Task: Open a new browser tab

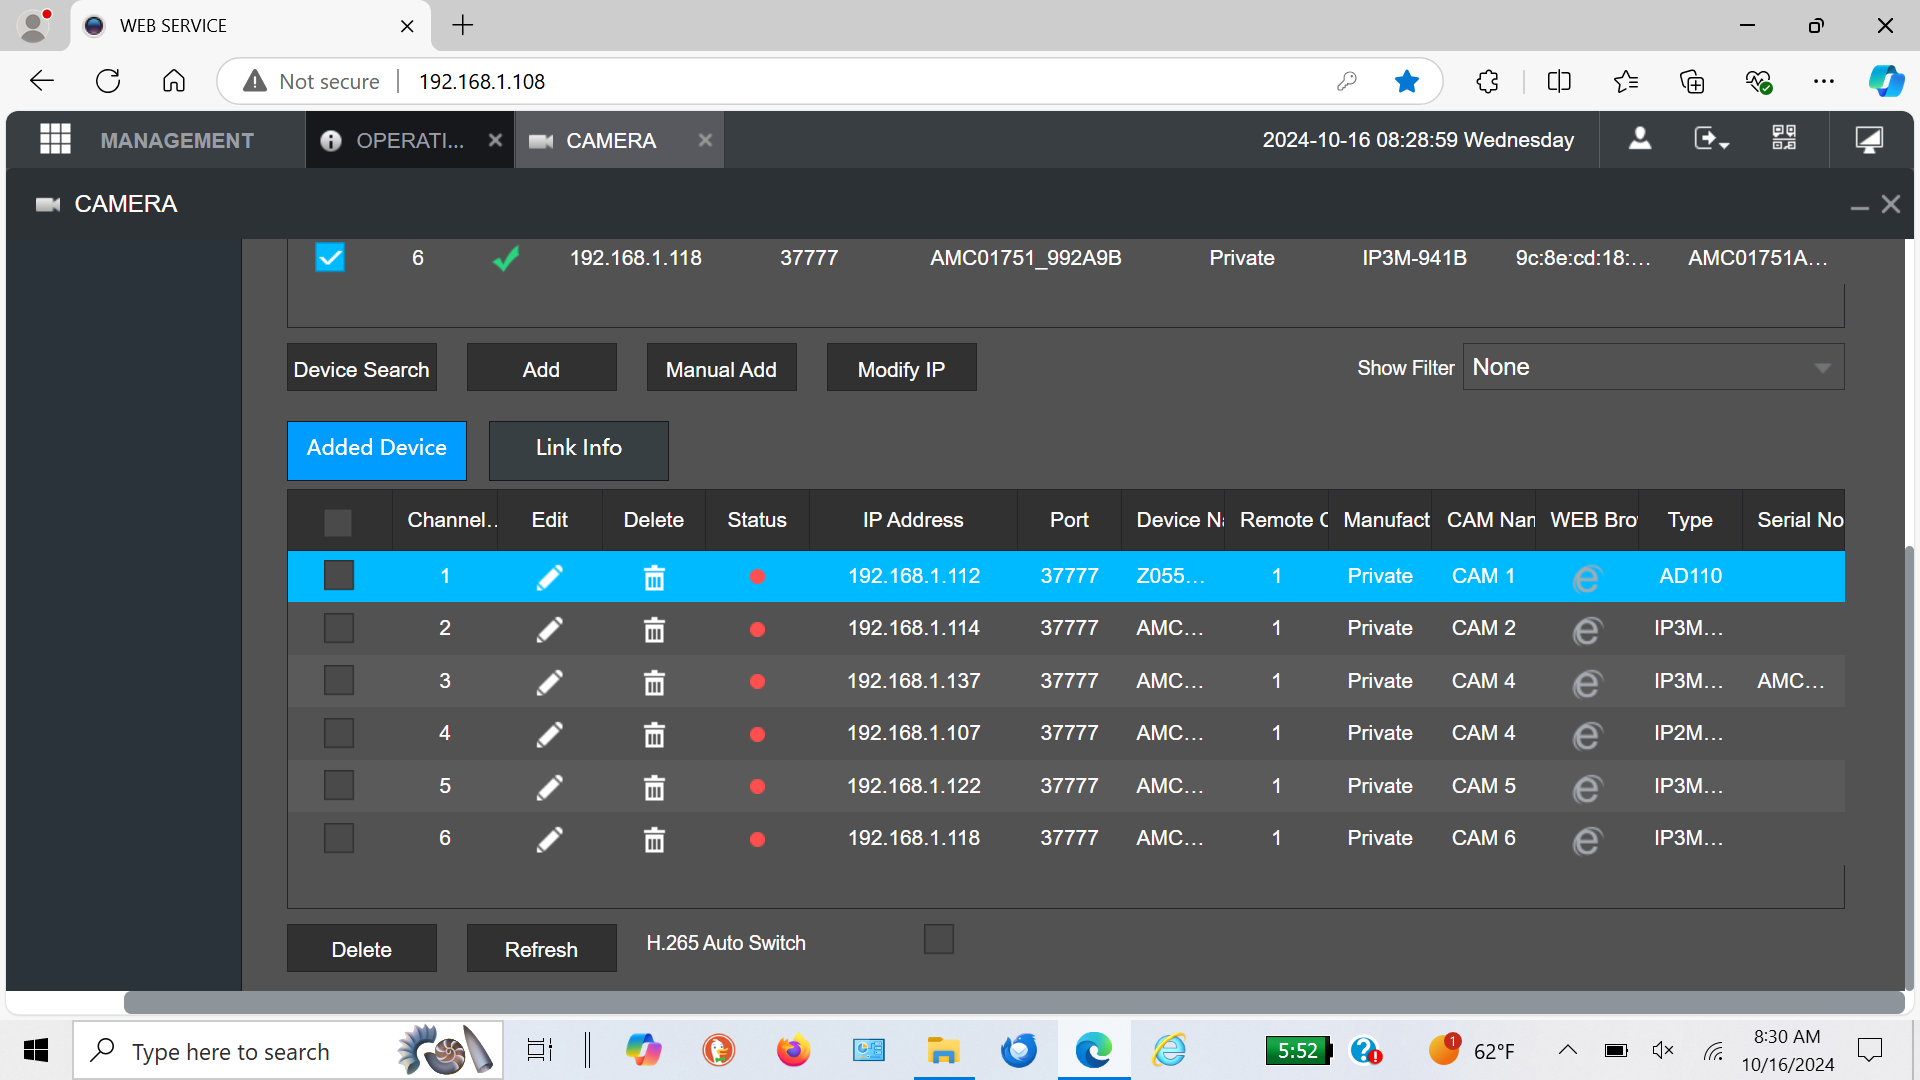Action: point(463,26)
